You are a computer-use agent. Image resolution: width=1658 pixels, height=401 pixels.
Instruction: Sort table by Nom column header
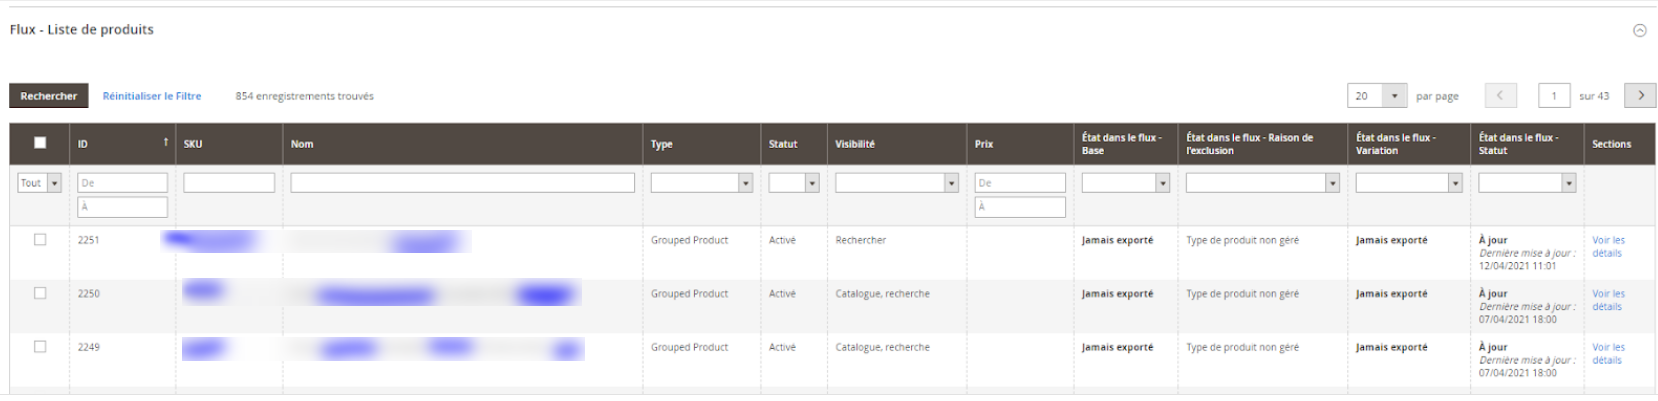point(302,144)
